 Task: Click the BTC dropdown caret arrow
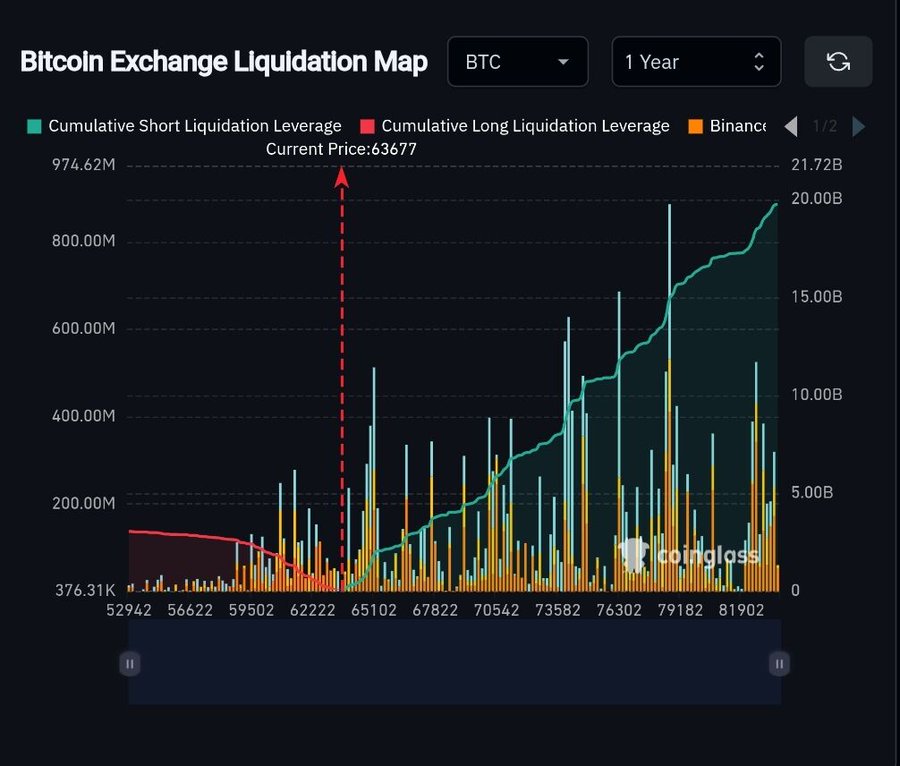pos(564,61)
